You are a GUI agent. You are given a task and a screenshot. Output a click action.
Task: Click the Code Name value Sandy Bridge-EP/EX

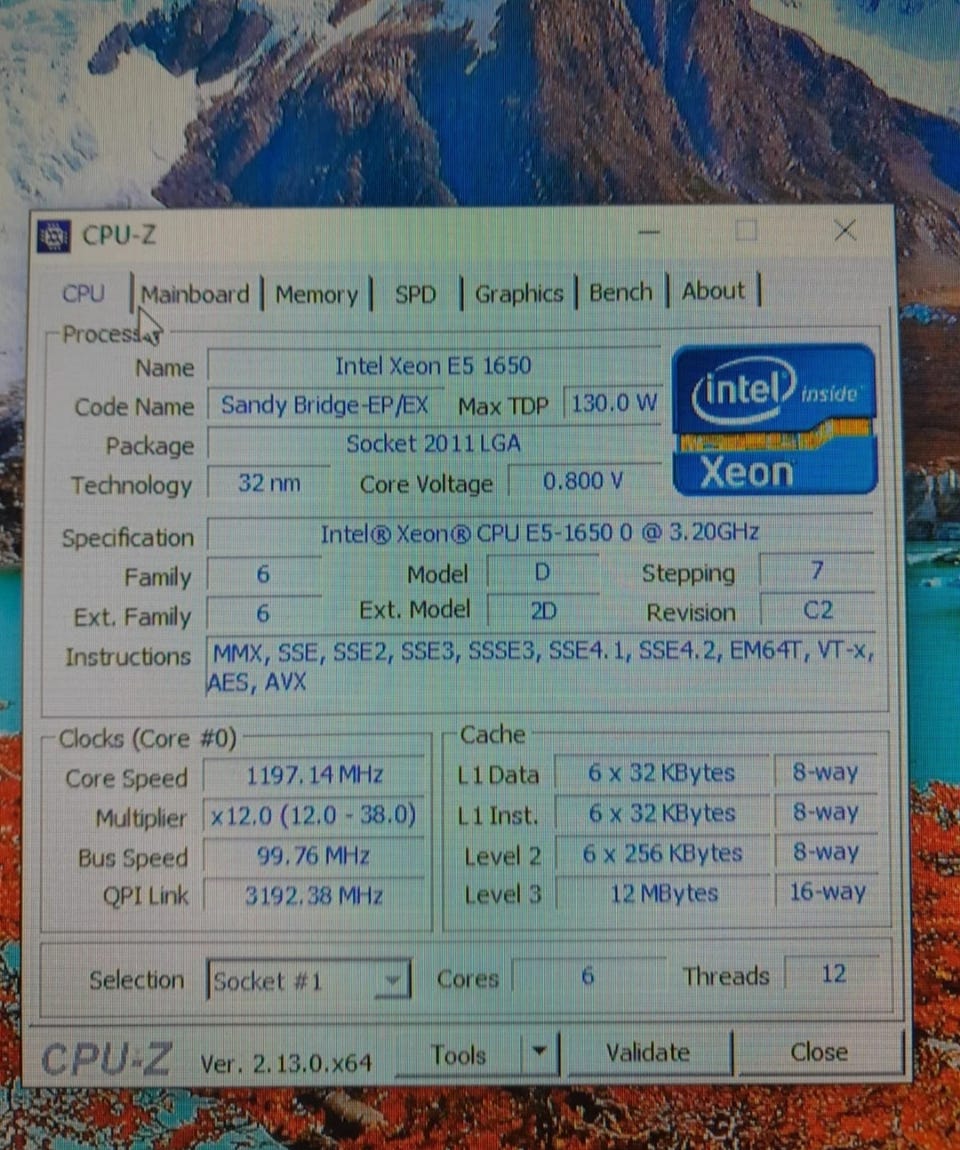click(325, 405)
